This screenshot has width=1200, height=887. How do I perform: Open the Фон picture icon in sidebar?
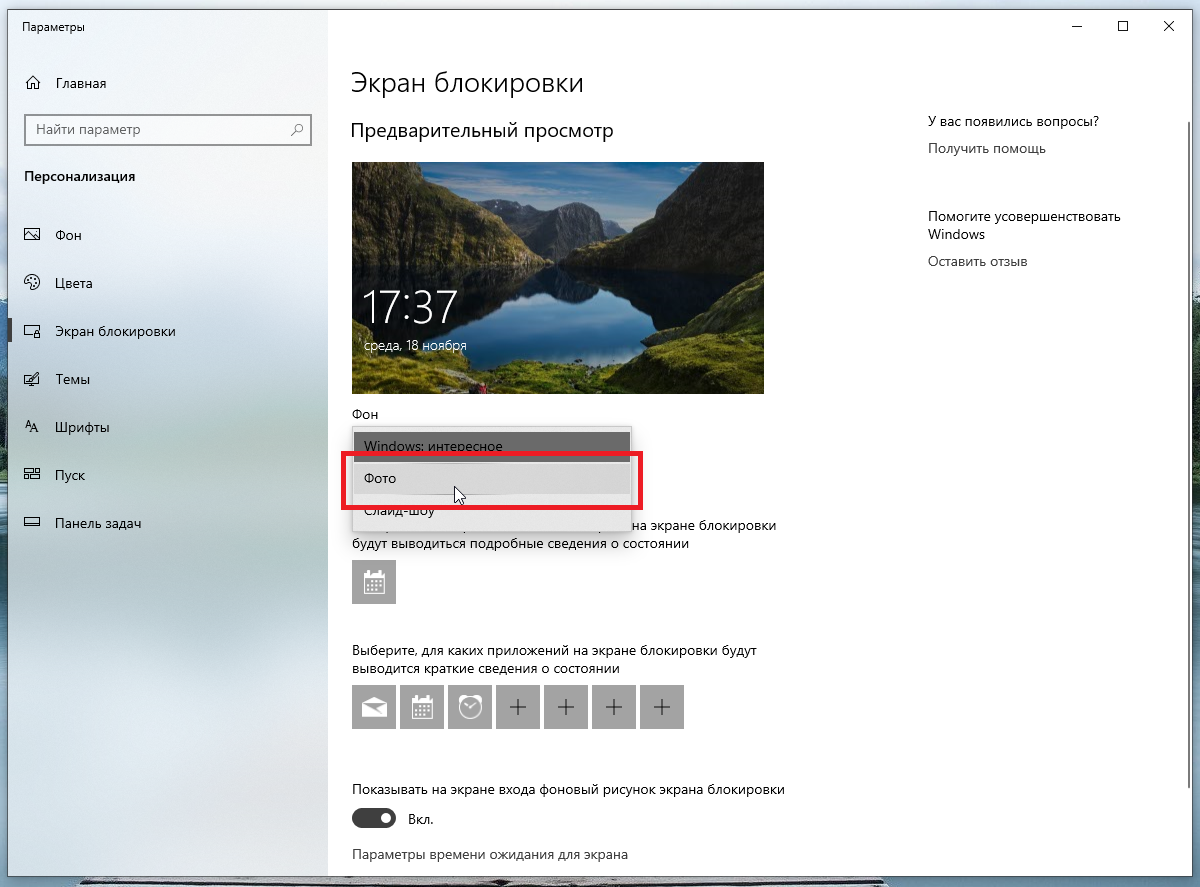click(x=33, y=235)
